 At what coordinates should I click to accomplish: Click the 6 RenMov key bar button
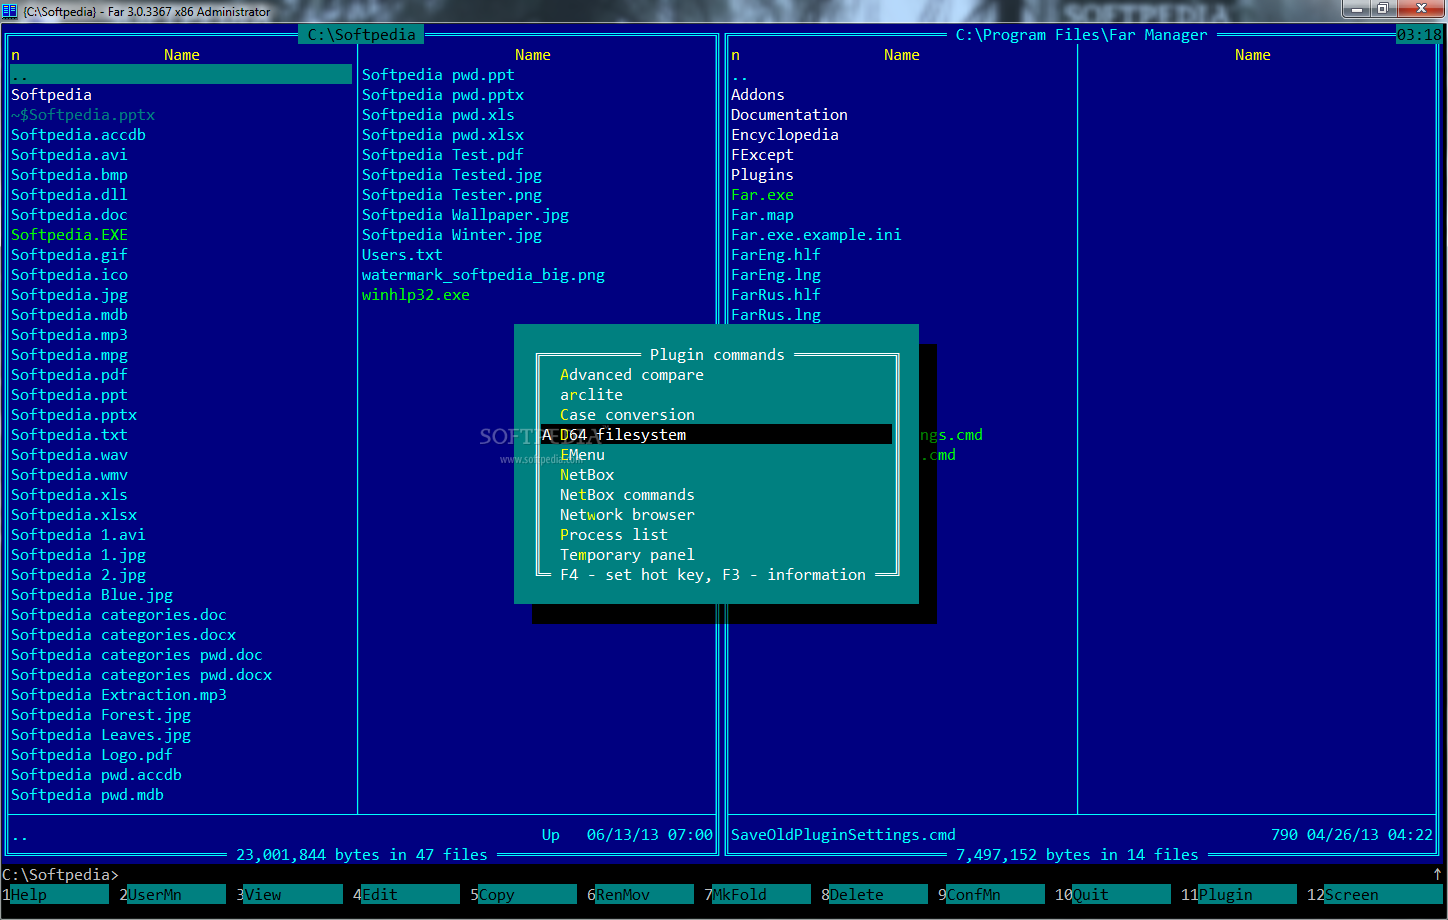tap(640, 895)
